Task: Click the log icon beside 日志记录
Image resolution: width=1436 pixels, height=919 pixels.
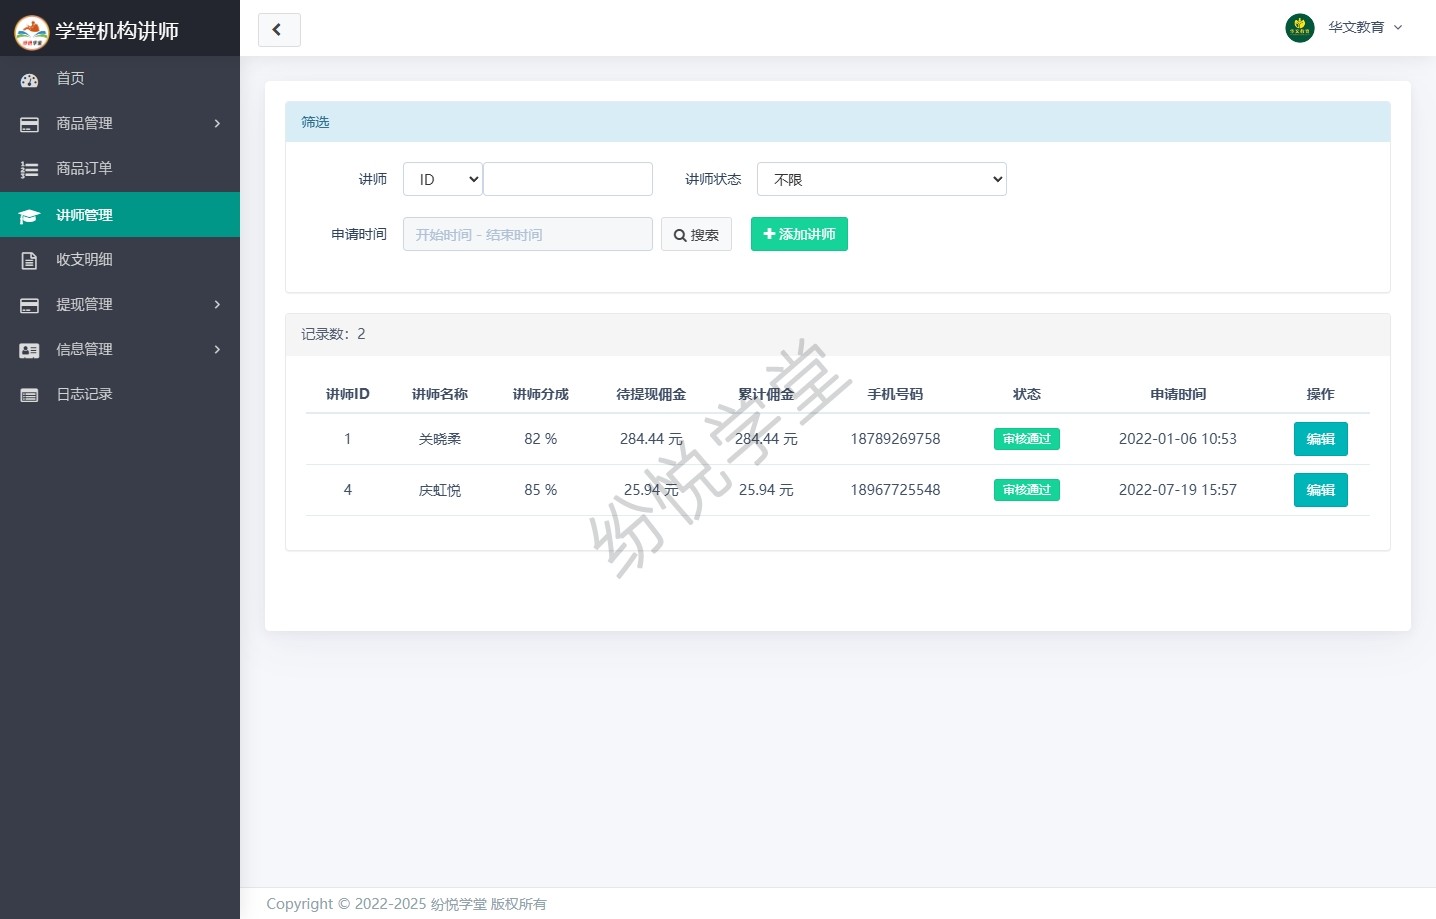Action: (x=29, y=395)
